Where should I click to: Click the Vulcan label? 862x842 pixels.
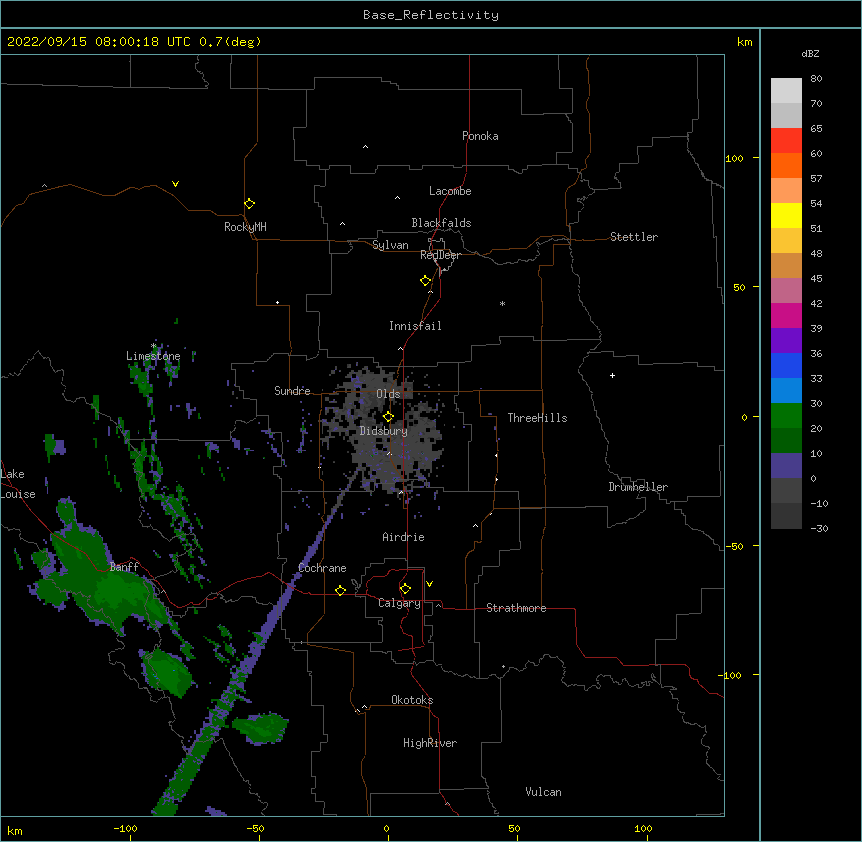(x=543, y=792)
